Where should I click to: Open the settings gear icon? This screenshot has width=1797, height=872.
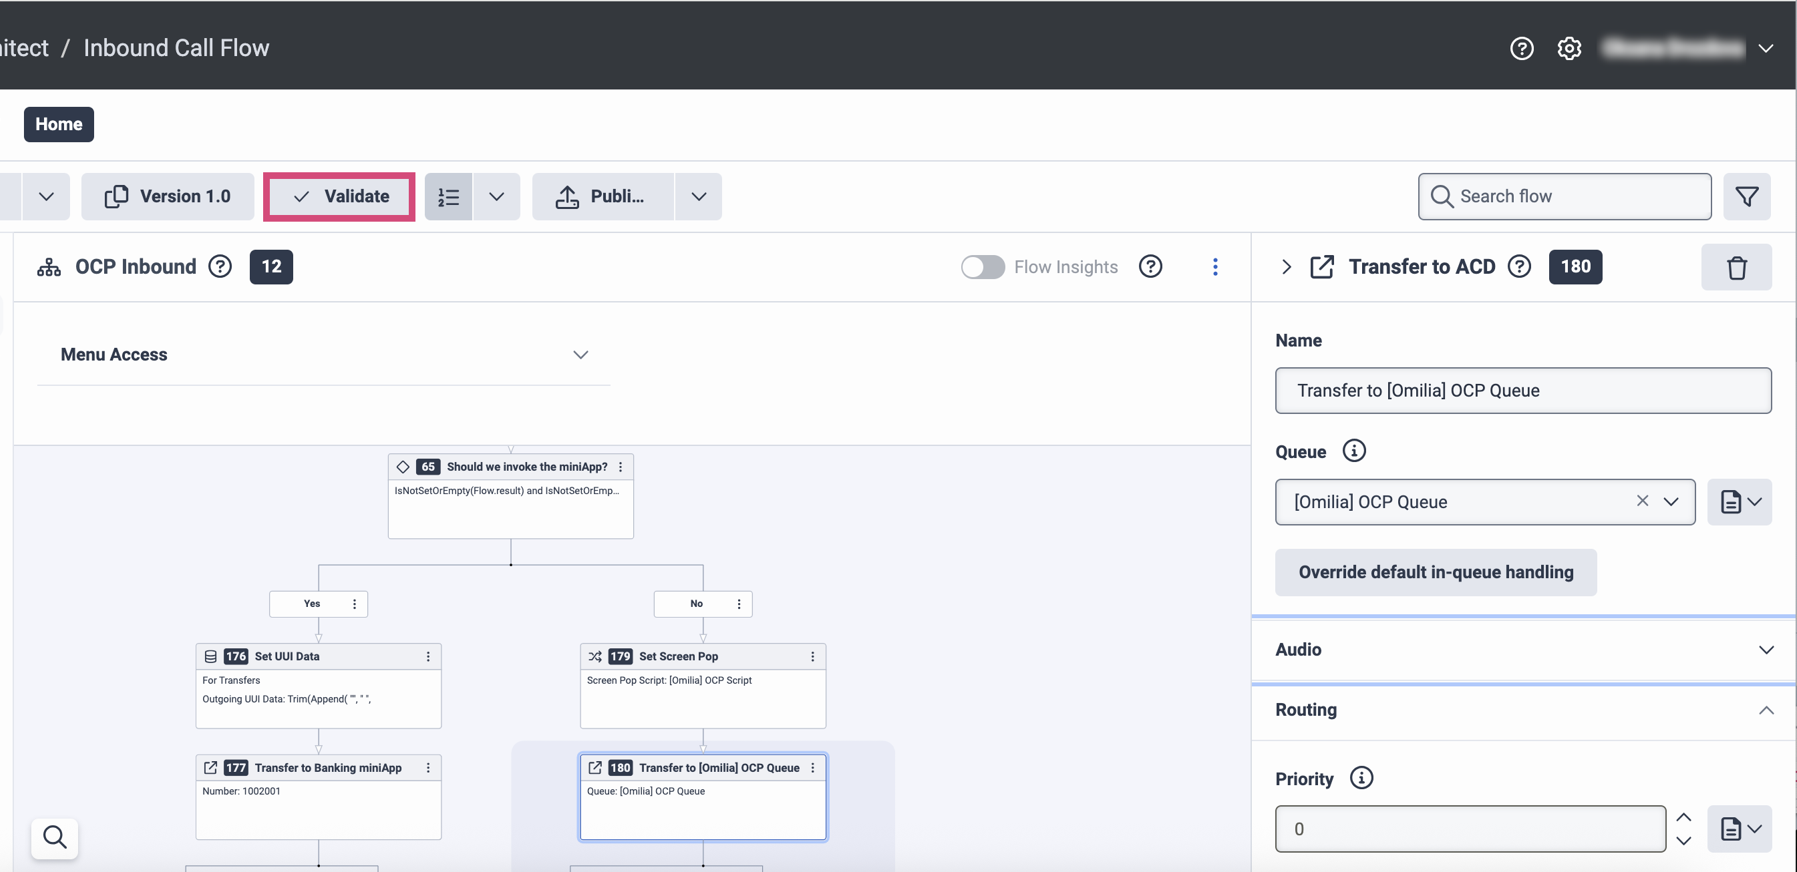[x=1569, y=48]
